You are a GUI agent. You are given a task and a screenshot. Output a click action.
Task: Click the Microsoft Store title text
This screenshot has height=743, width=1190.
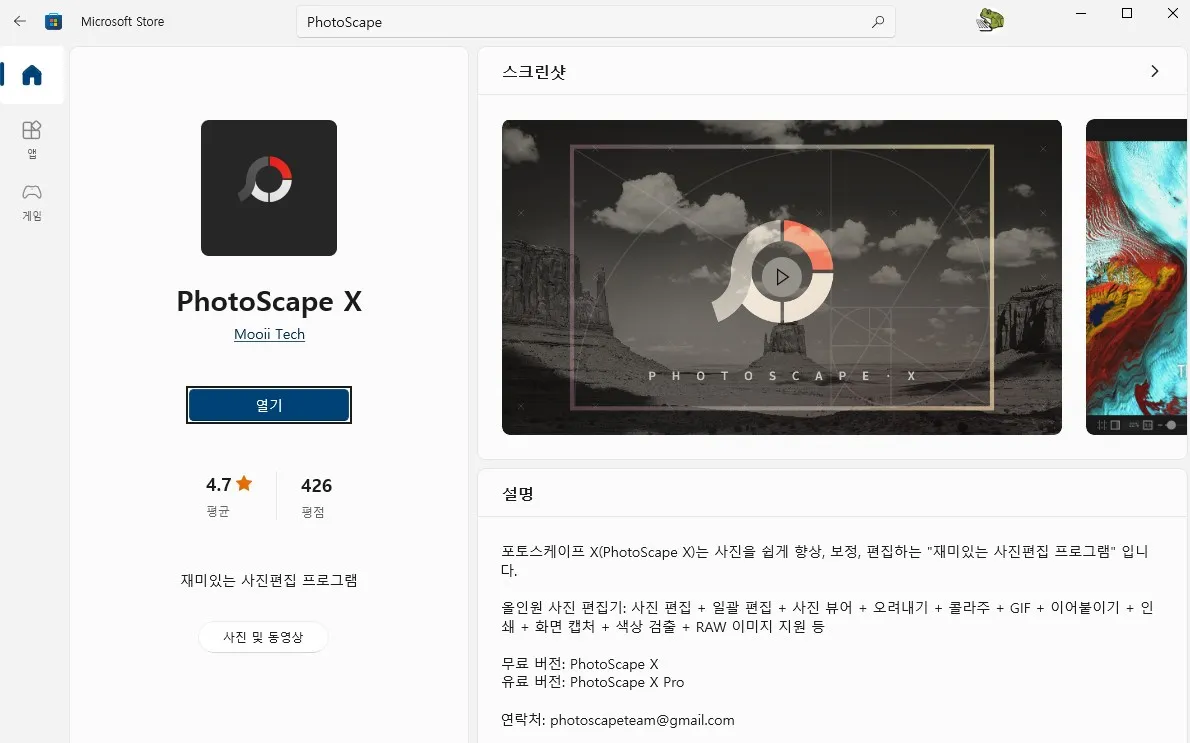[x=122, y=21]
